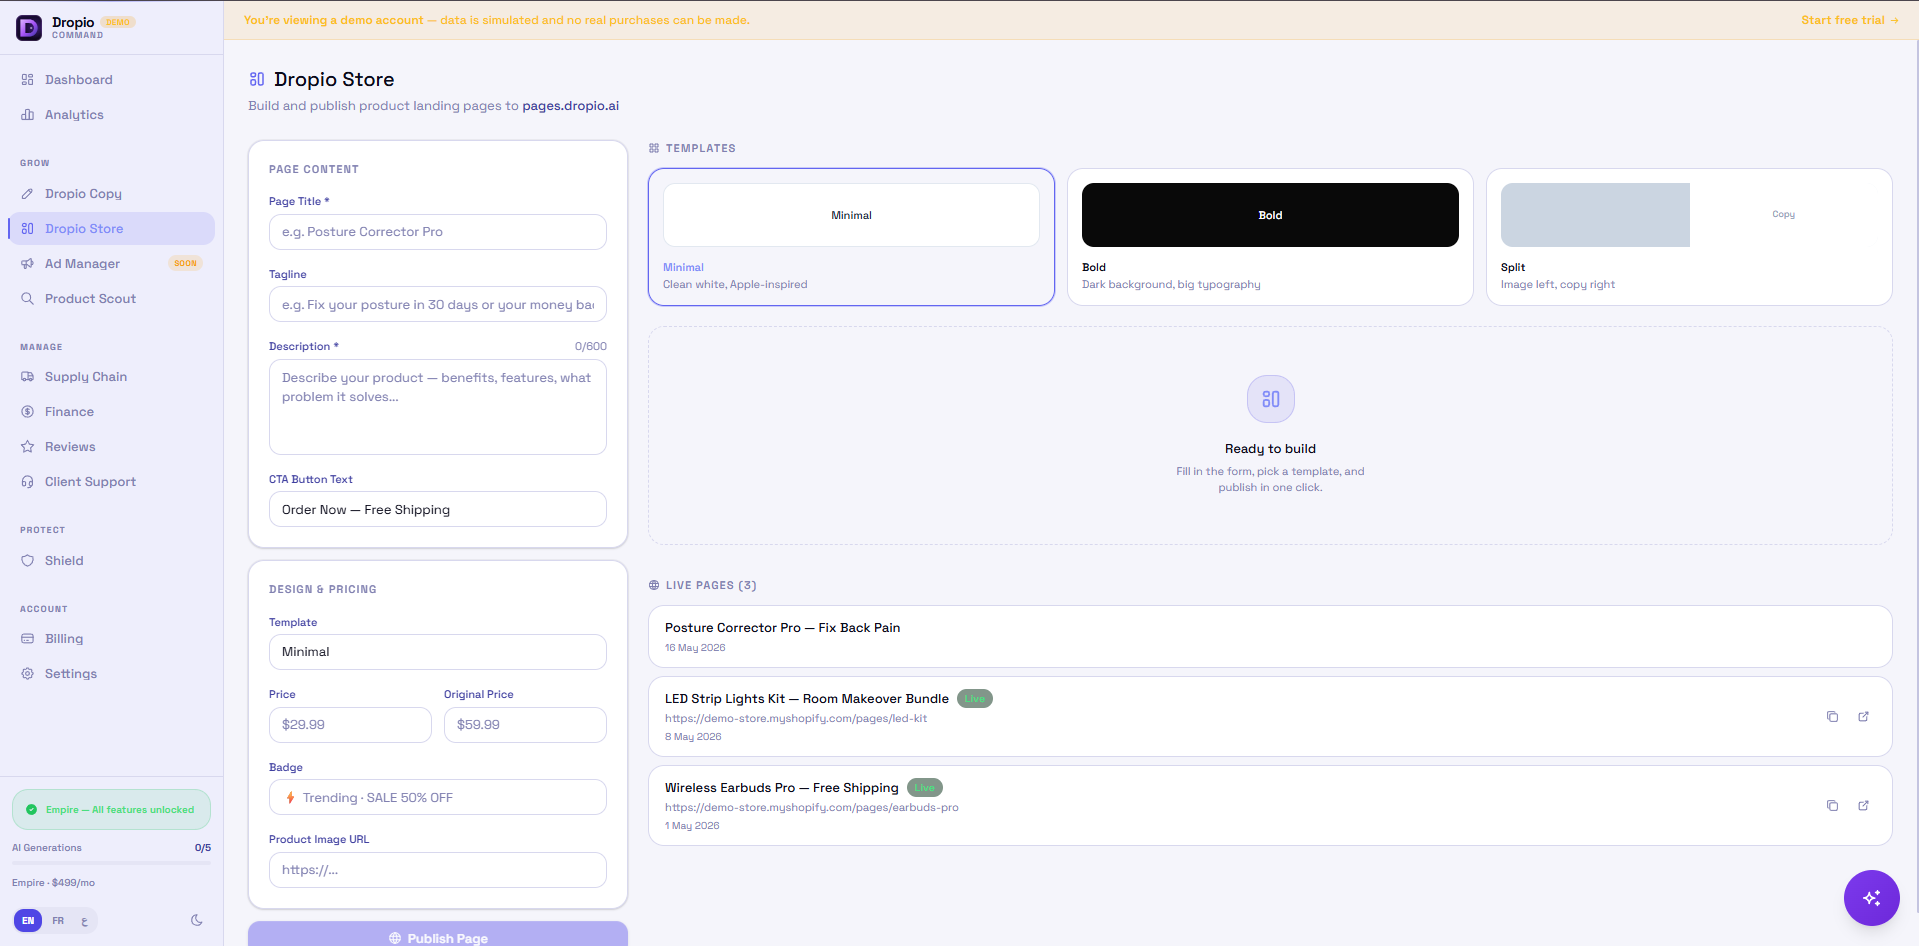Click the green check icon in Empire badge
The image size is (1919, 946).
32,810
